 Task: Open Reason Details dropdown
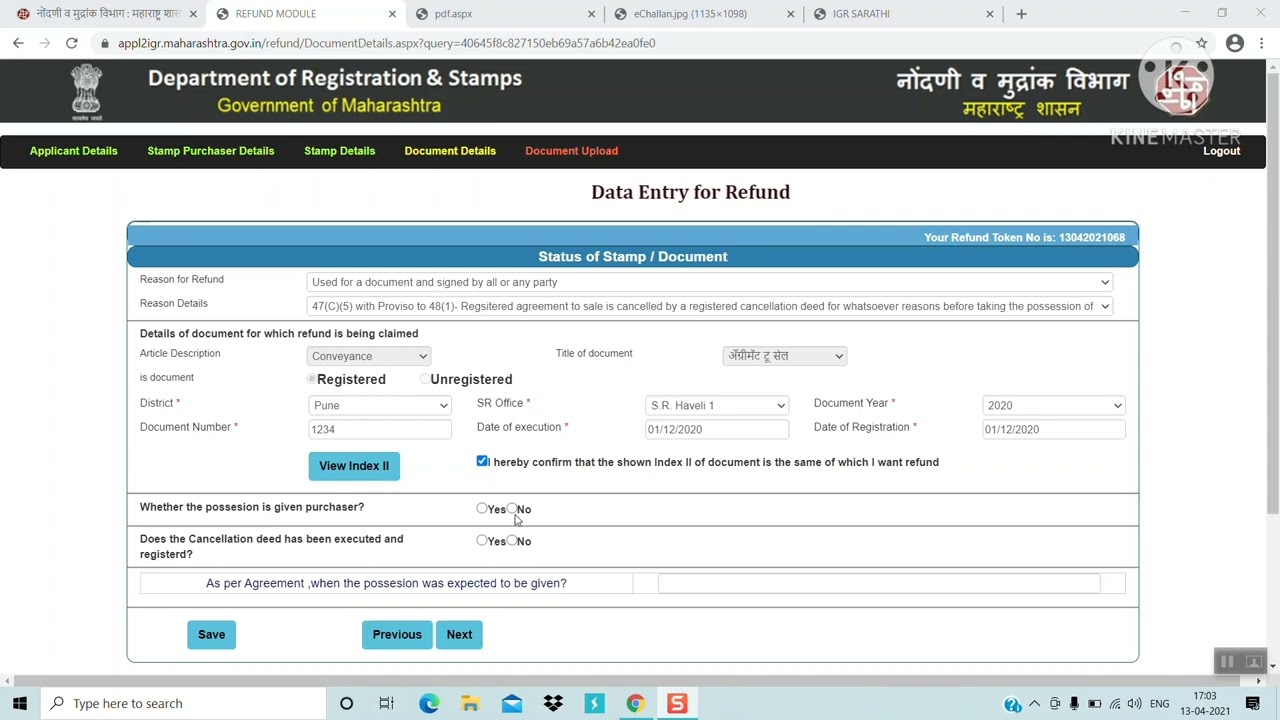pos(710,306)
